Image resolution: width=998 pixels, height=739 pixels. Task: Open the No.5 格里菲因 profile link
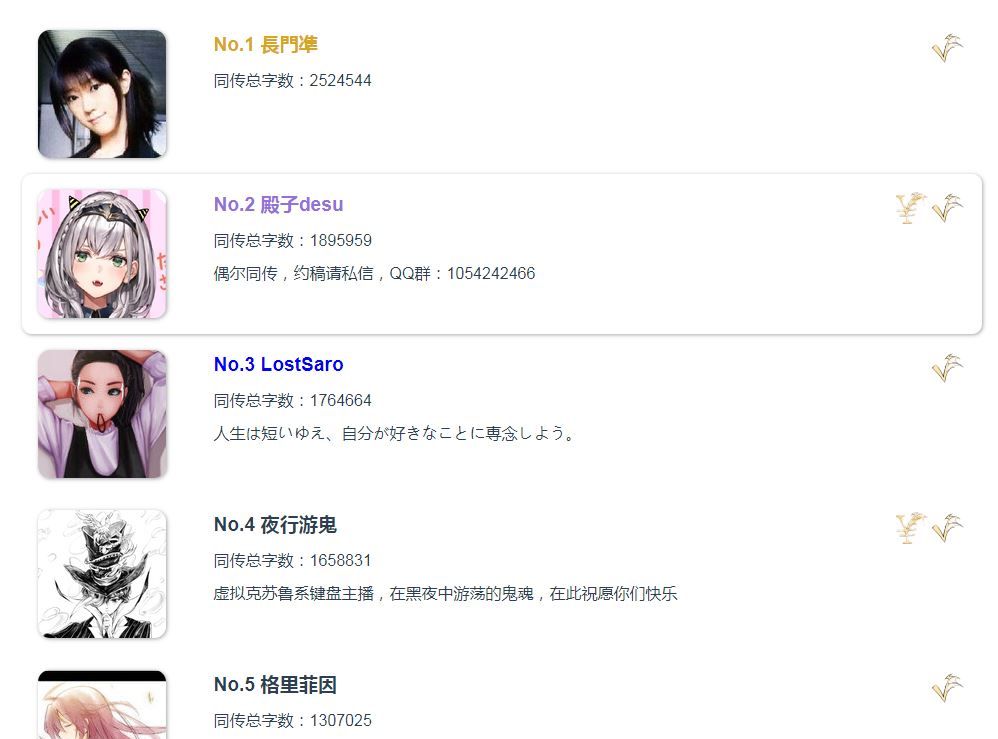coord(275,685)
